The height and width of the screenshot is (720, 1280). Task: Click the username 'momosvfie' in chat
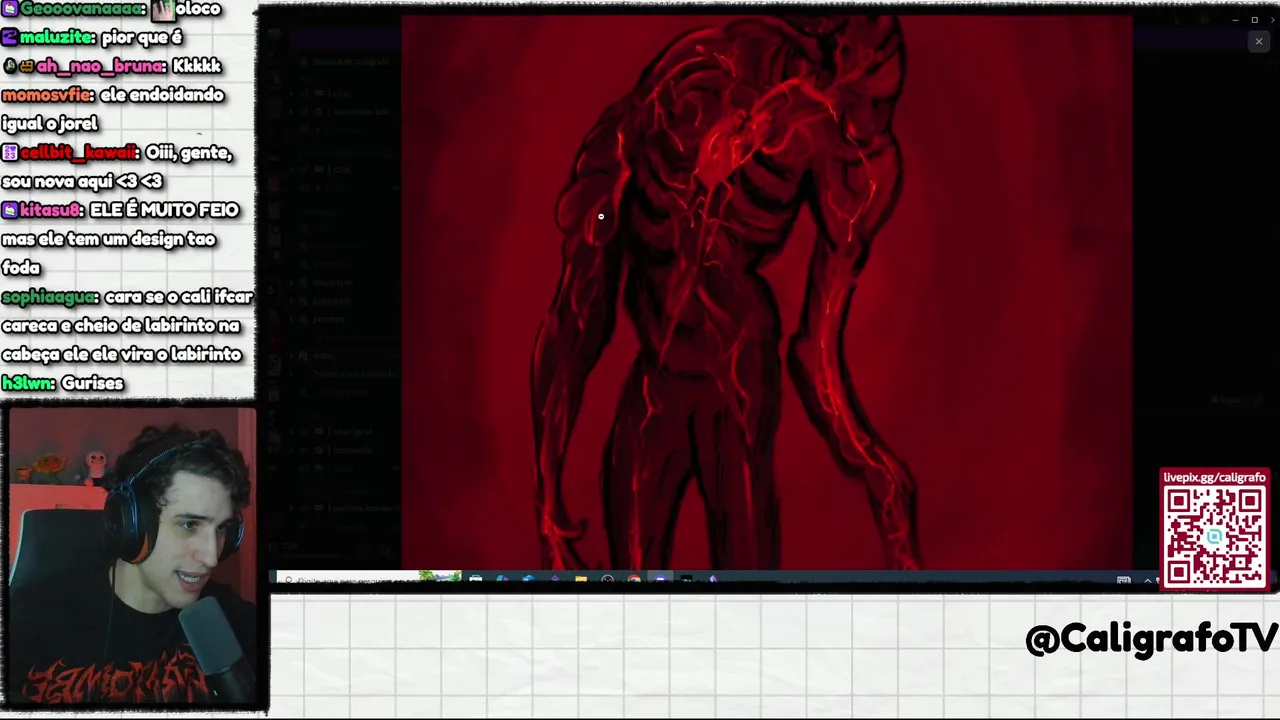click(48, 95)
